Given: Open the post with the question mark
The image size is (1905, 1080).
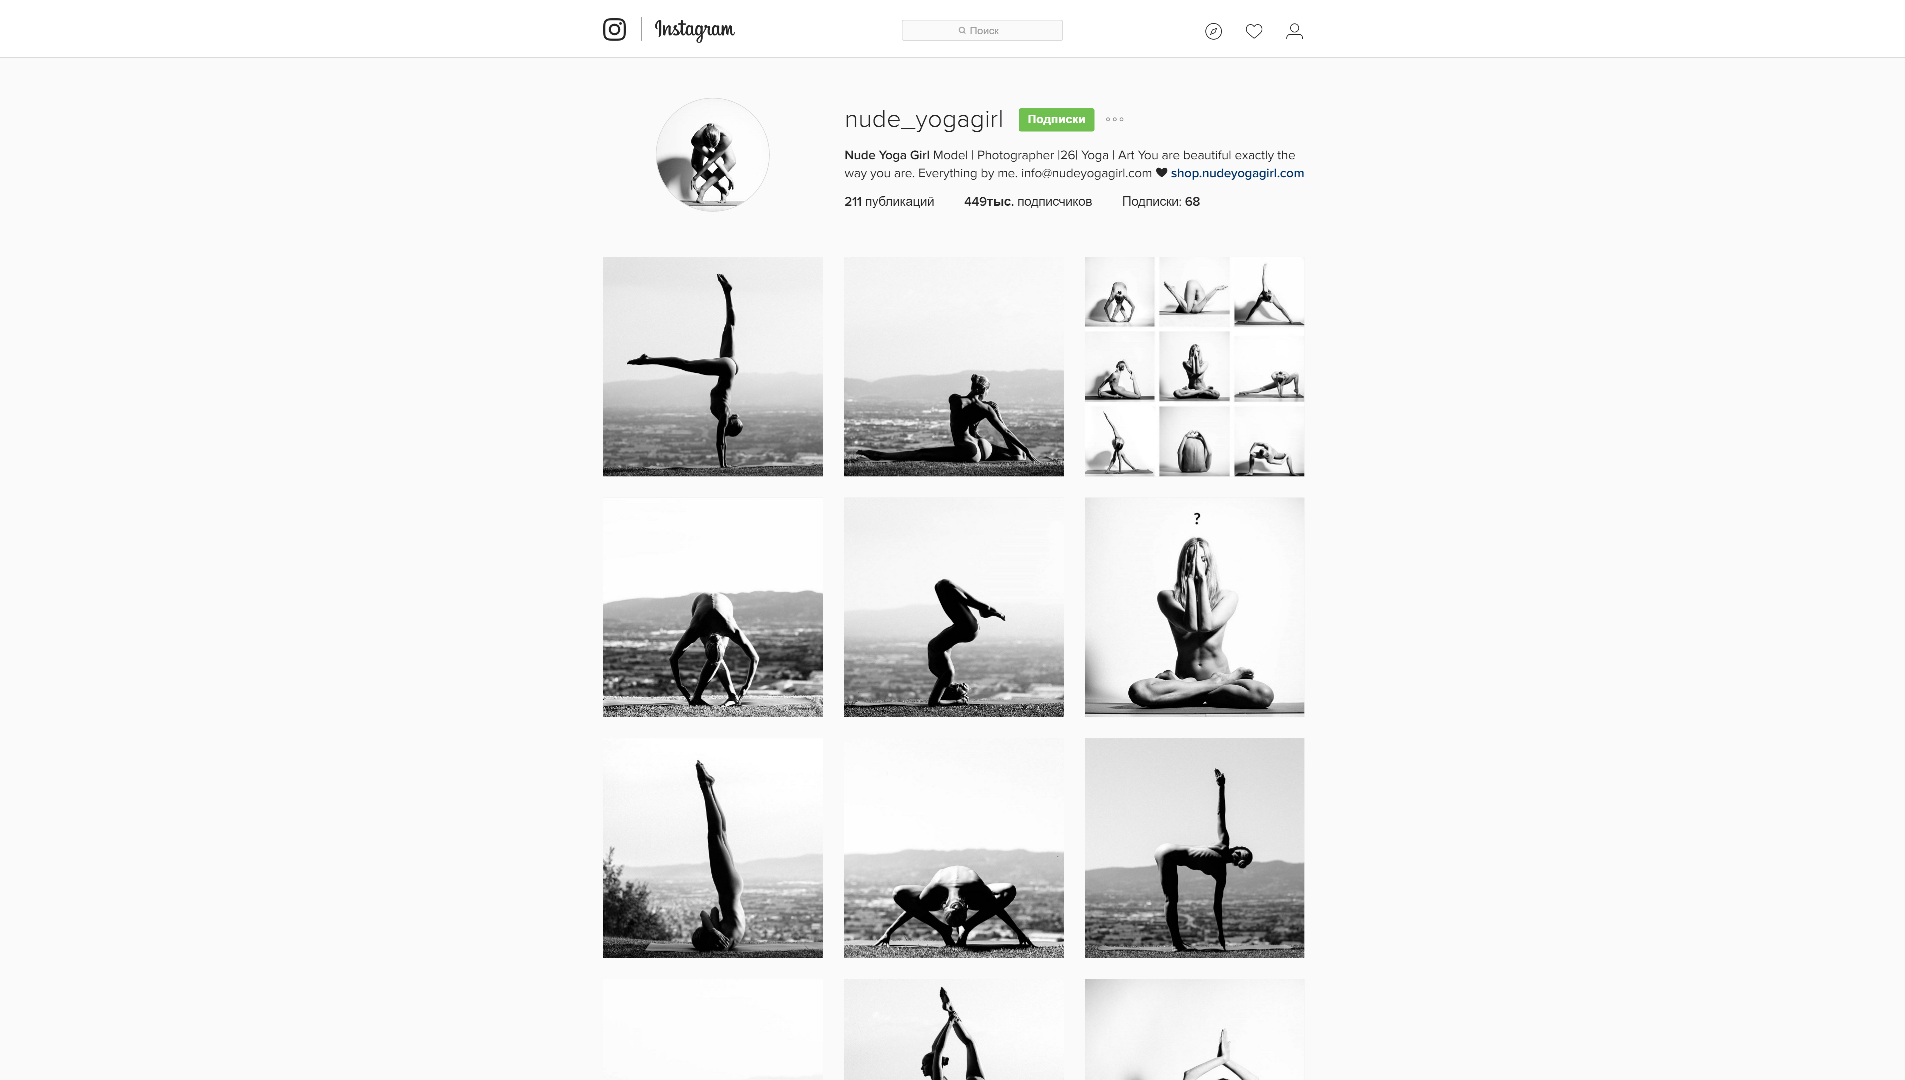Looking at the screenshot, I should [1194, 607].
